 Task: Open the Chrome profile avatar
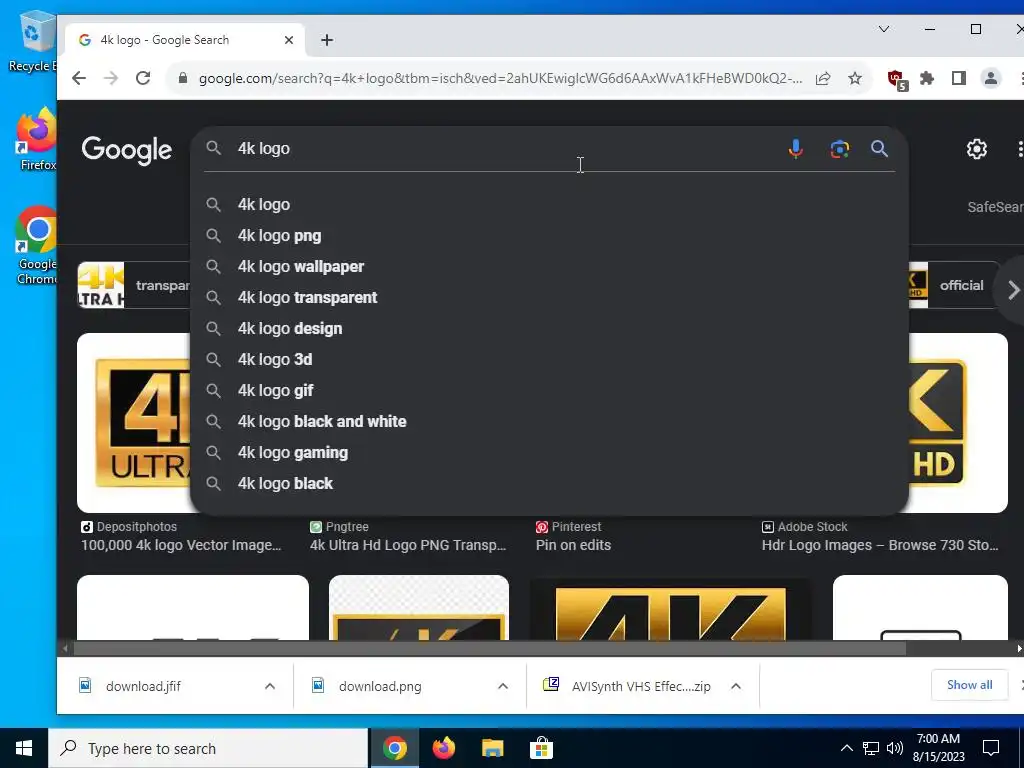pos(991,78)
